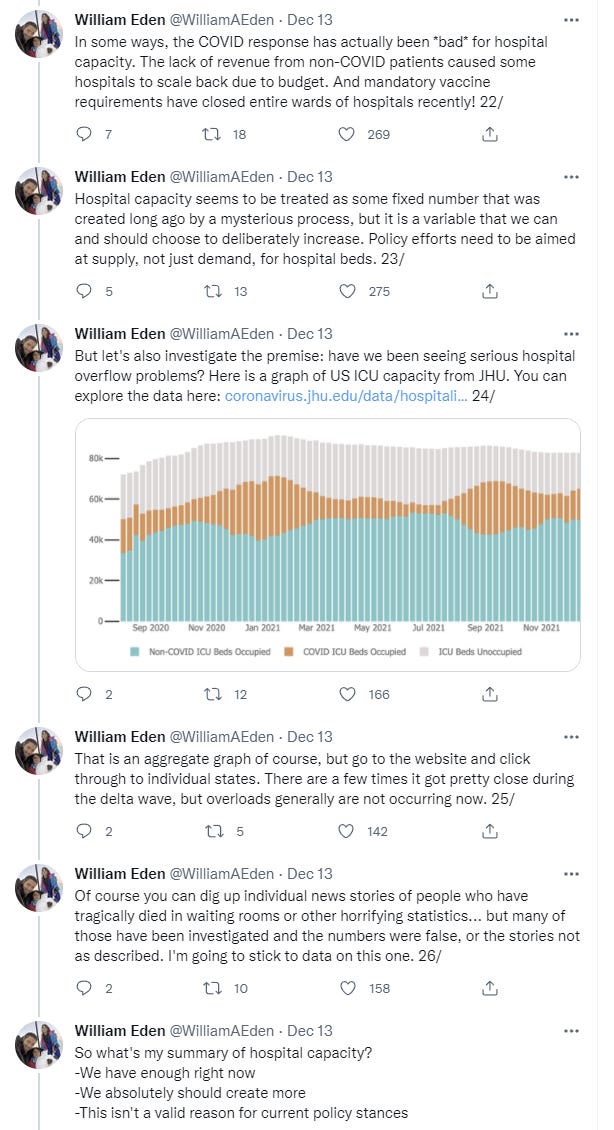This screenshot has width=614, height=1130.
Task: Reply to the tweet ending 22/
Action: [x=84, y=134]
